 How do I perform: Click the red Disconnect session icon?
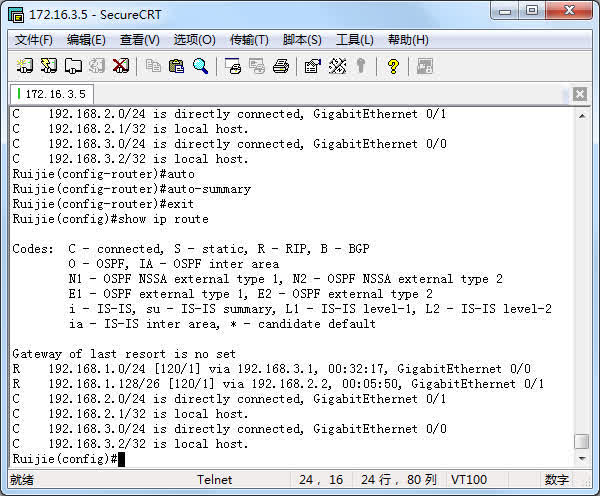[x=121, y=66]
